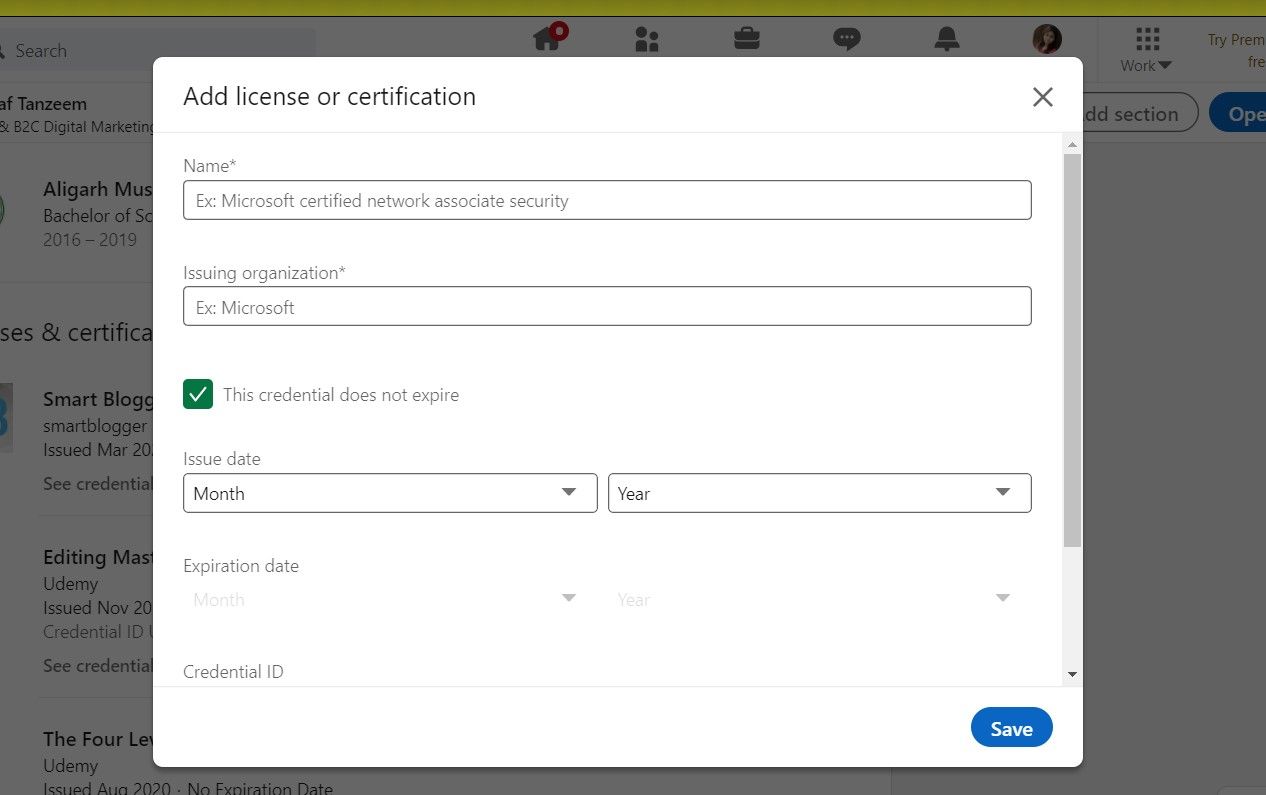Open Editing Mastery See credential link
This screenshot has height=795, width=1266.
click(98, 666)
